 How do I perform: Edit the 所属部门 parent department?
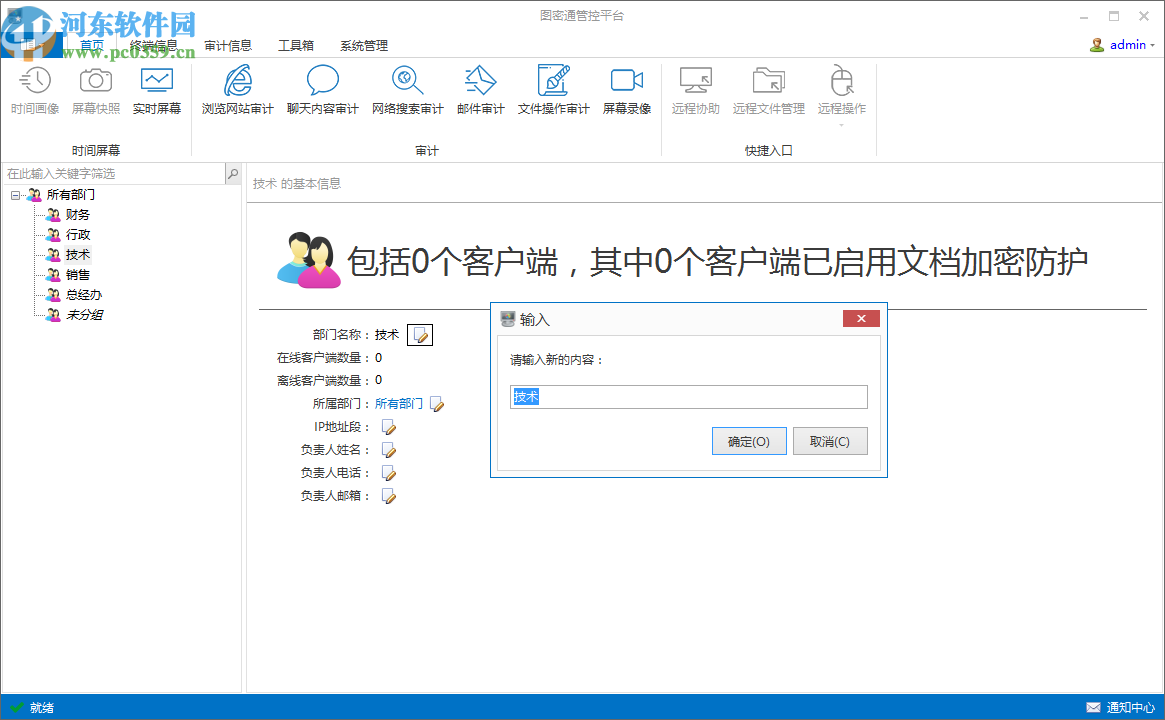[x=437, y=403]
